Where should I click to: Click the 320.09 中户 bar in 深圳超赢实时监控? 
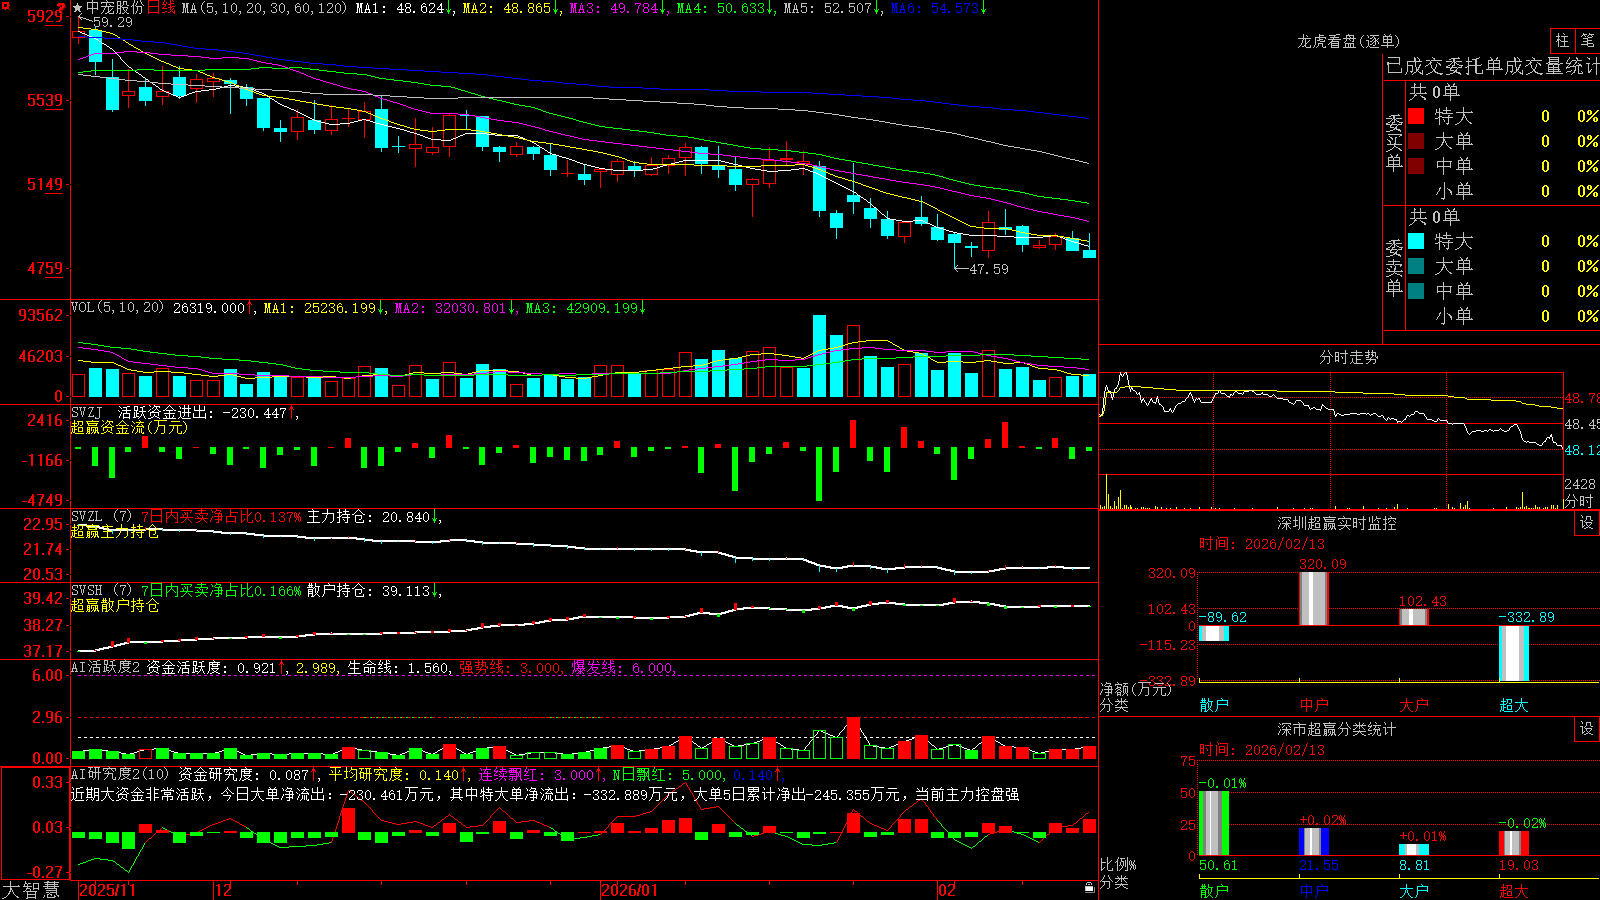[x=1314, y=599]
